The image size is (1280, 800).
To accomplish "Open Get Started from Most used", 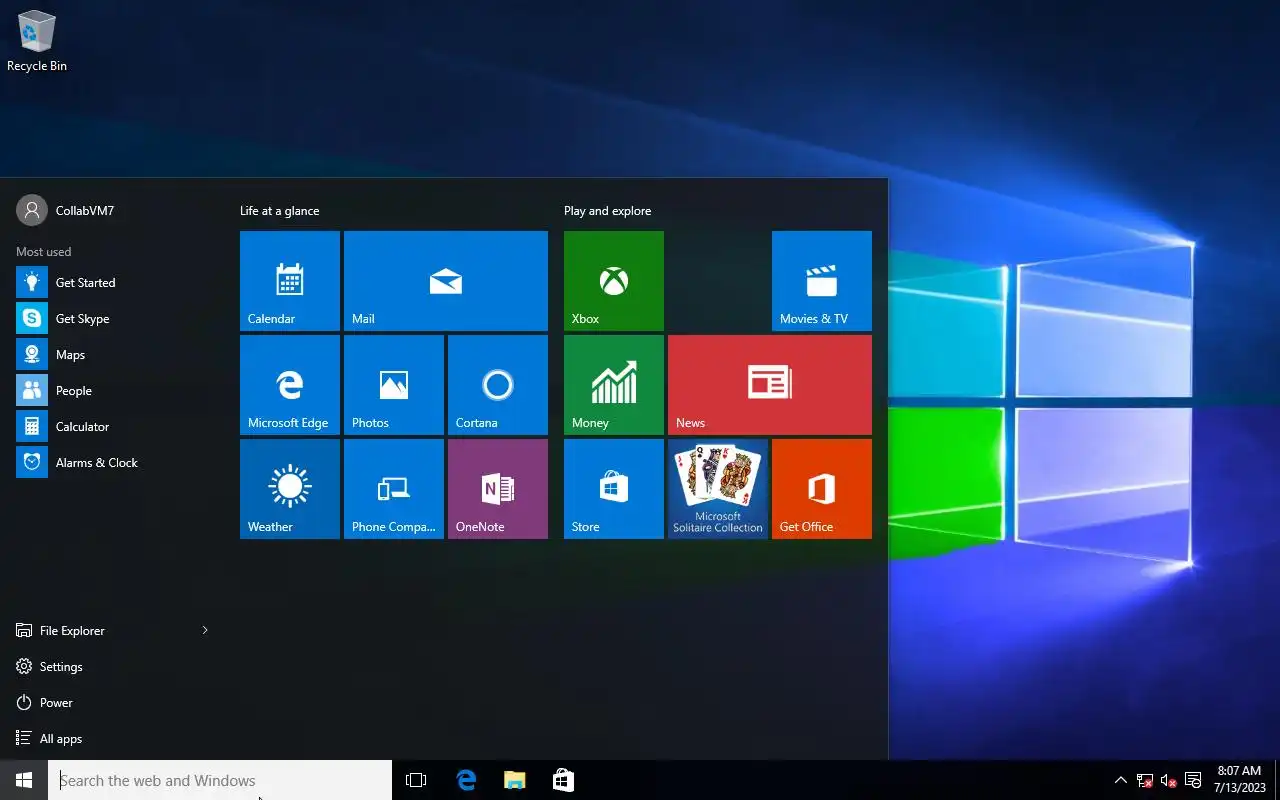I will tap(112, 283).
